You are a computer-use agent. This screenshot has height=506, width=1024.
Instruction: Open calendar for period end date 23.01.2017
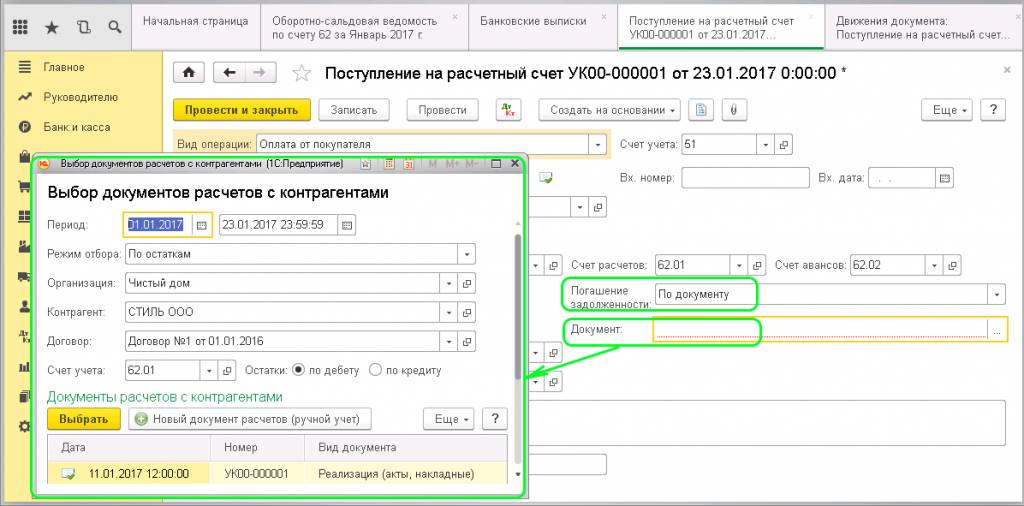pos(347,225)
